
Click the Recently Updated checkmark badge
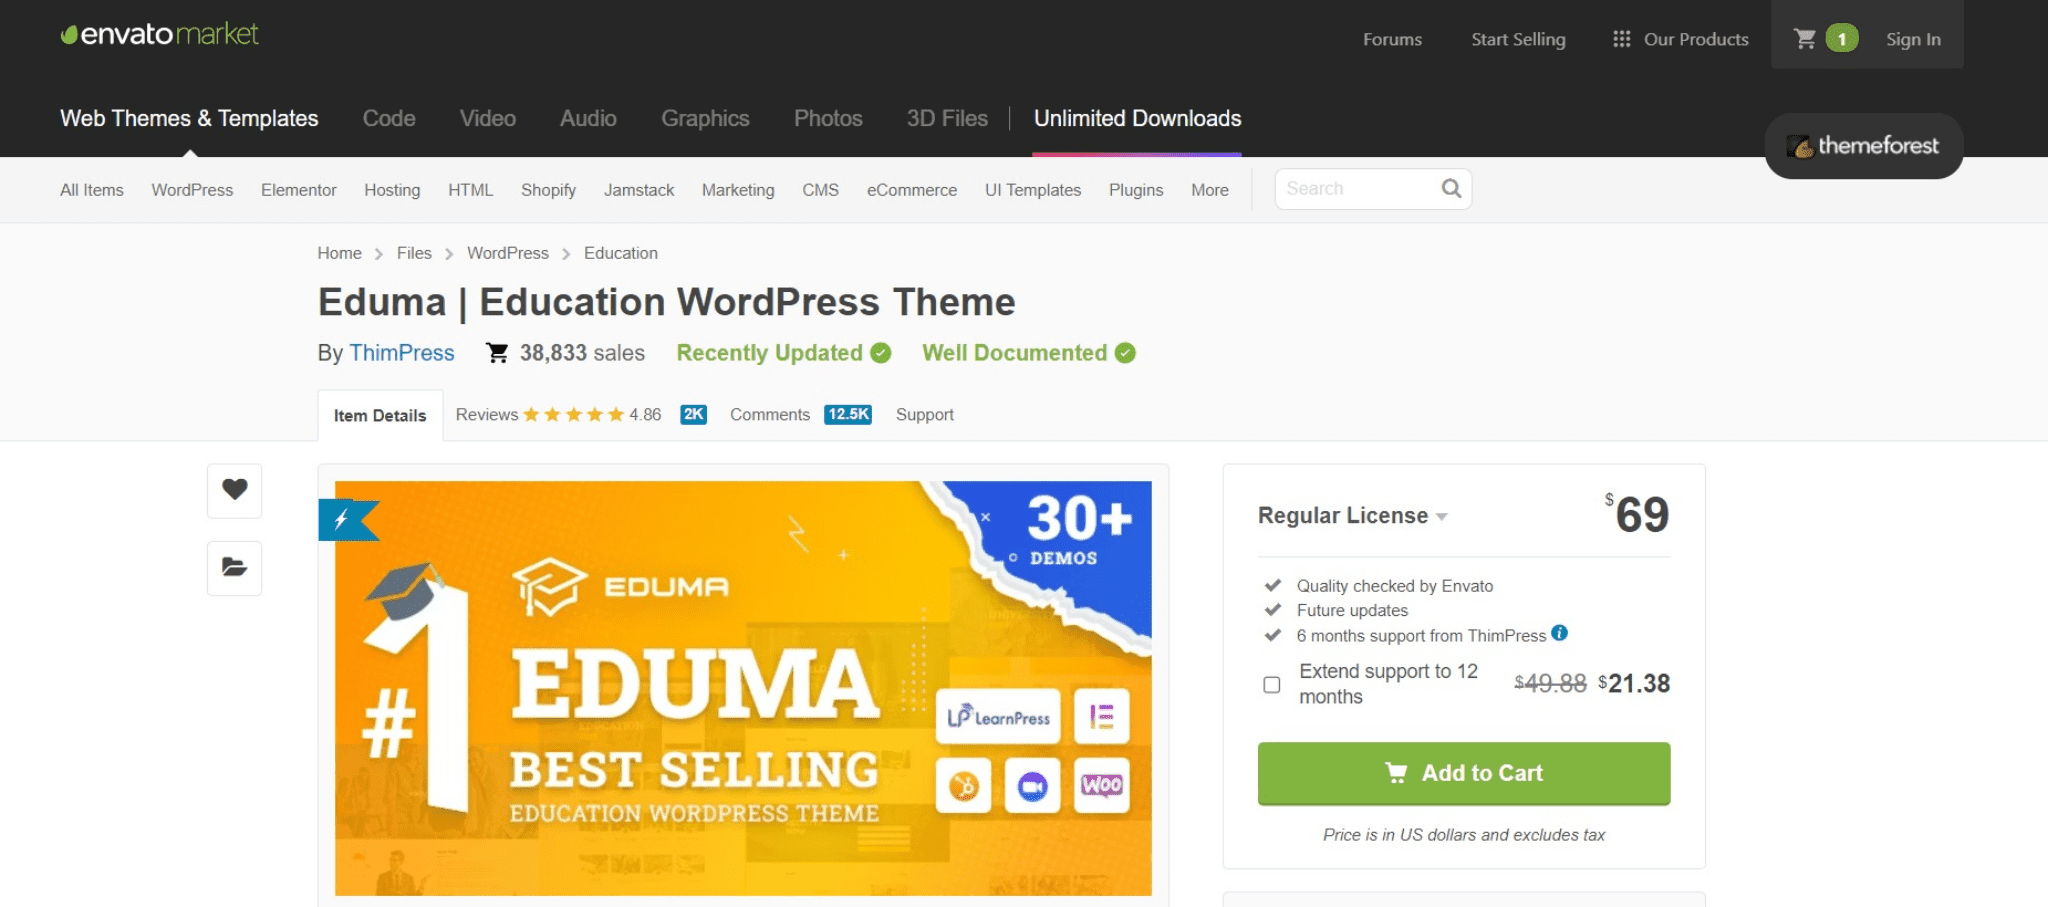point(881,353)
